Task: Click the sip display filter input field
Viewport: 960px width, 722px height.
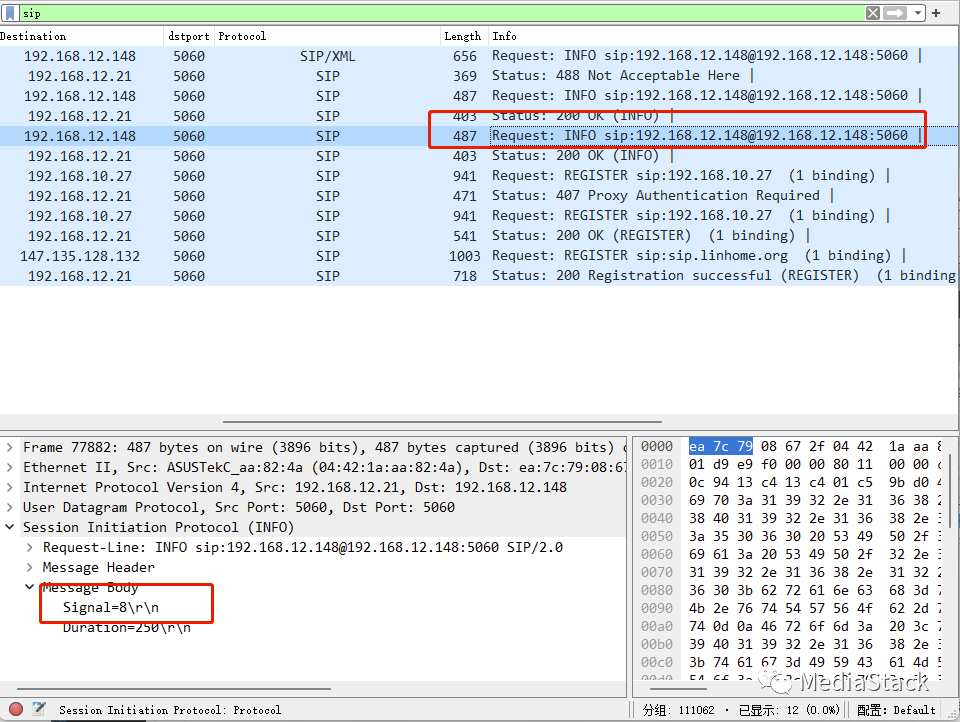Action: pos(440,13)
